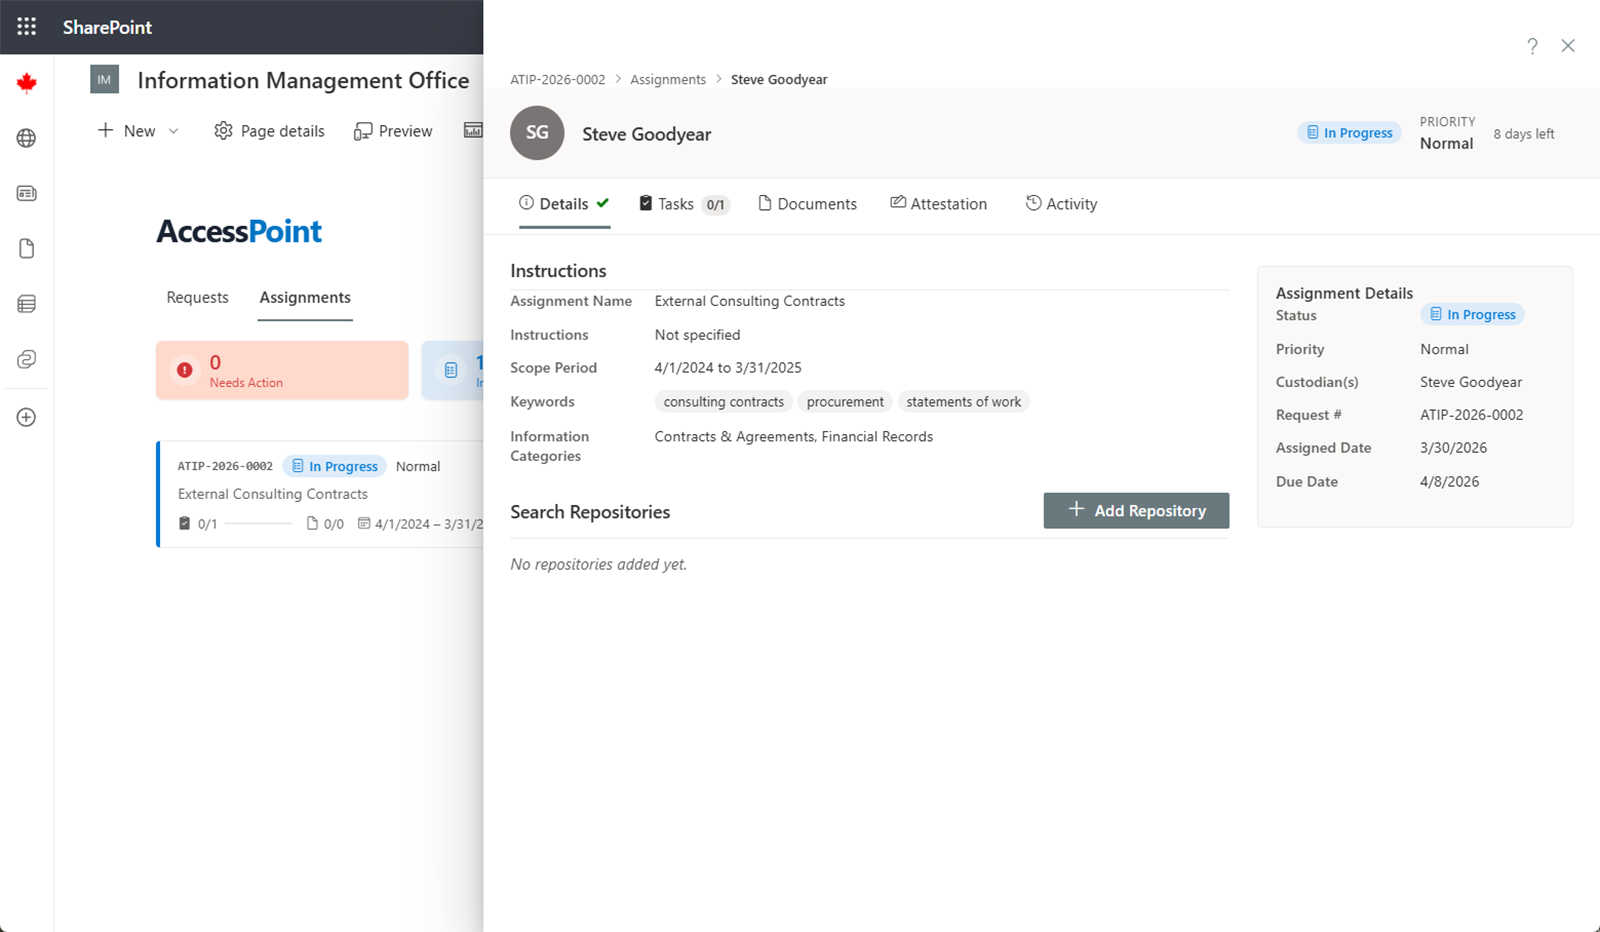Click the create plus circle icon in sidebar

coord(27,417)
